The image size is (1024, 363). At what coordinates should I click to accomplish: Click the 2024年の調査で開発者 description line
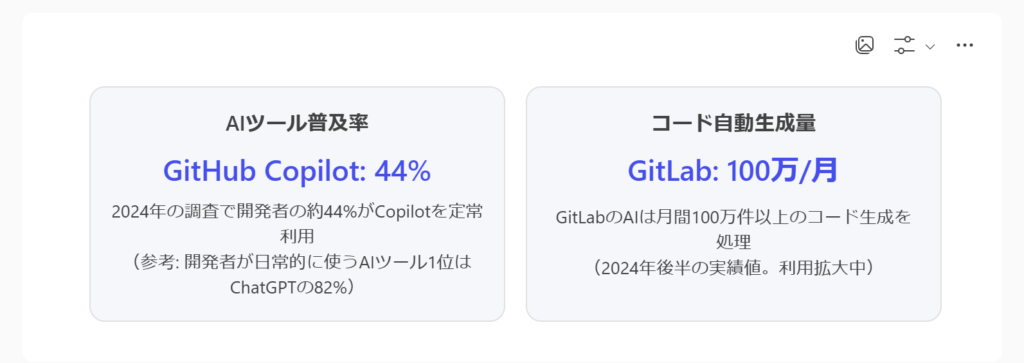pos(297,212)
